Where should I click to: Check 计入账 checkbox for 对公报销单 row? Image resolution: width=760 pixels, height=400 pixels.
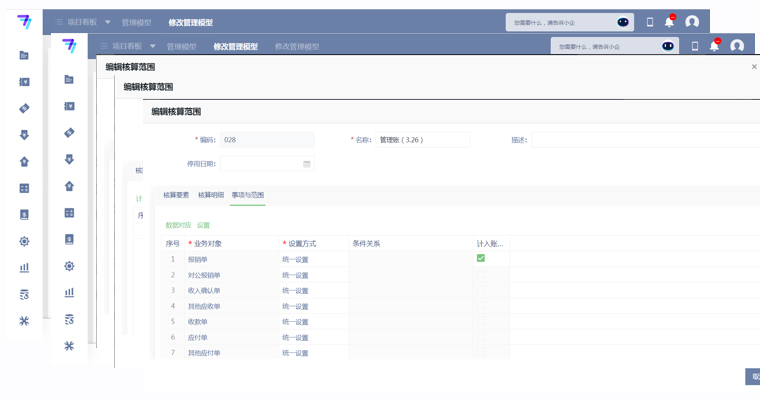click(x=481, y=275)
